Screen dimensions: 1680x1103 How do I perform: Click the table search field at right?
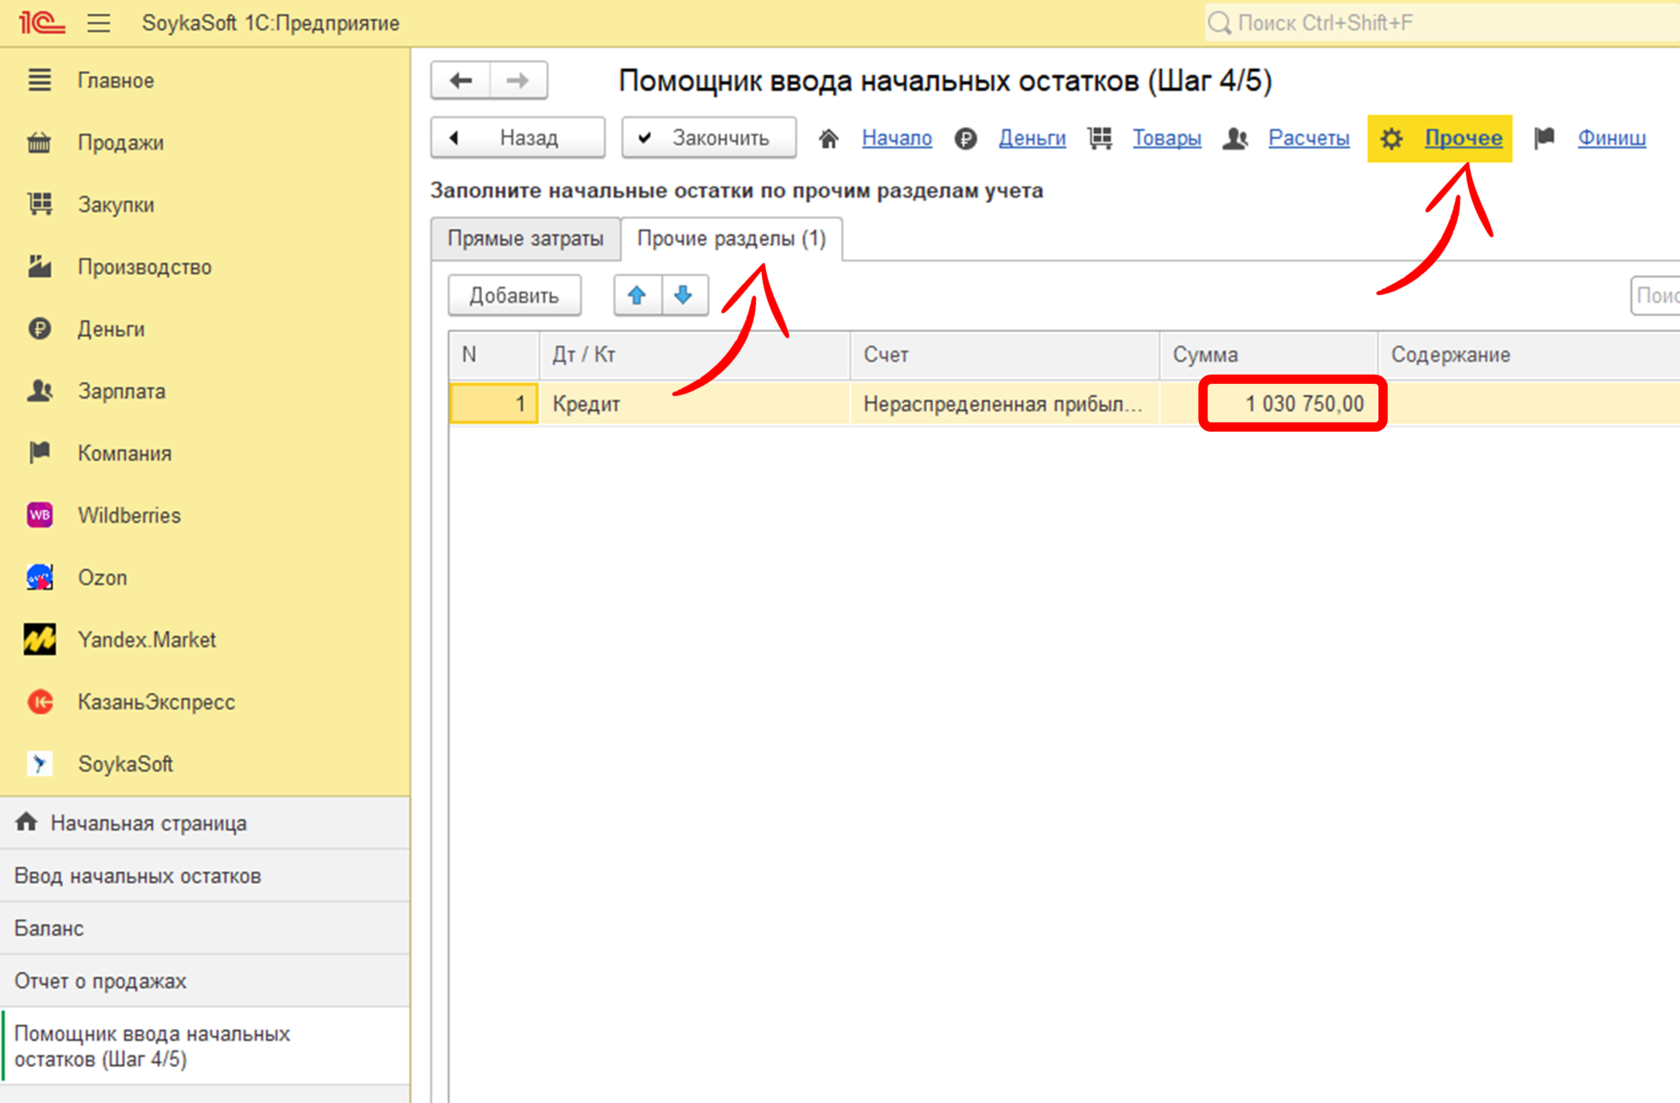click(x=1656, y=295)
